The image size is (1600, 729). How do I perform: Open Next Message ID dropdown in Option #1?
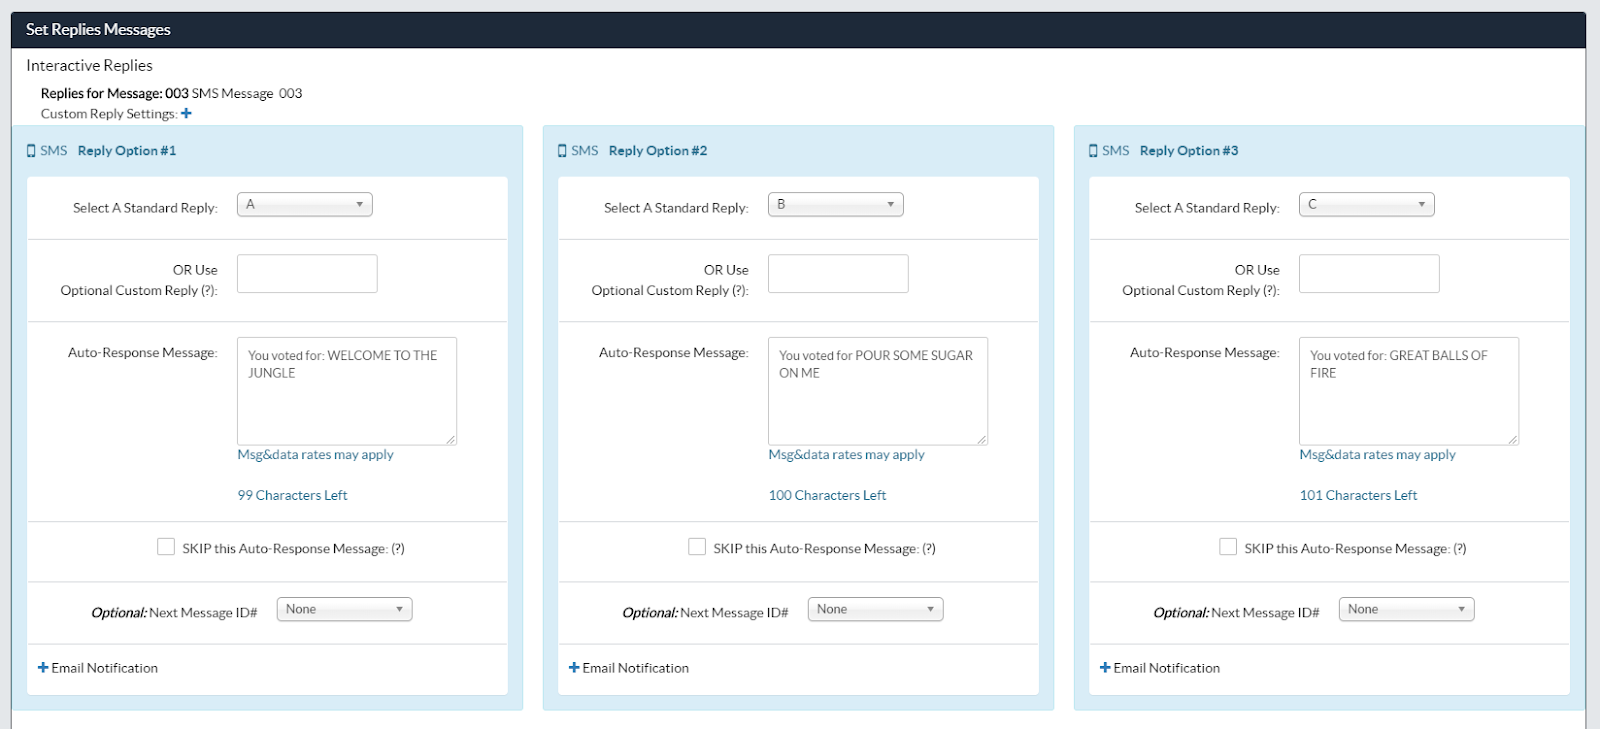pos(345,609)
